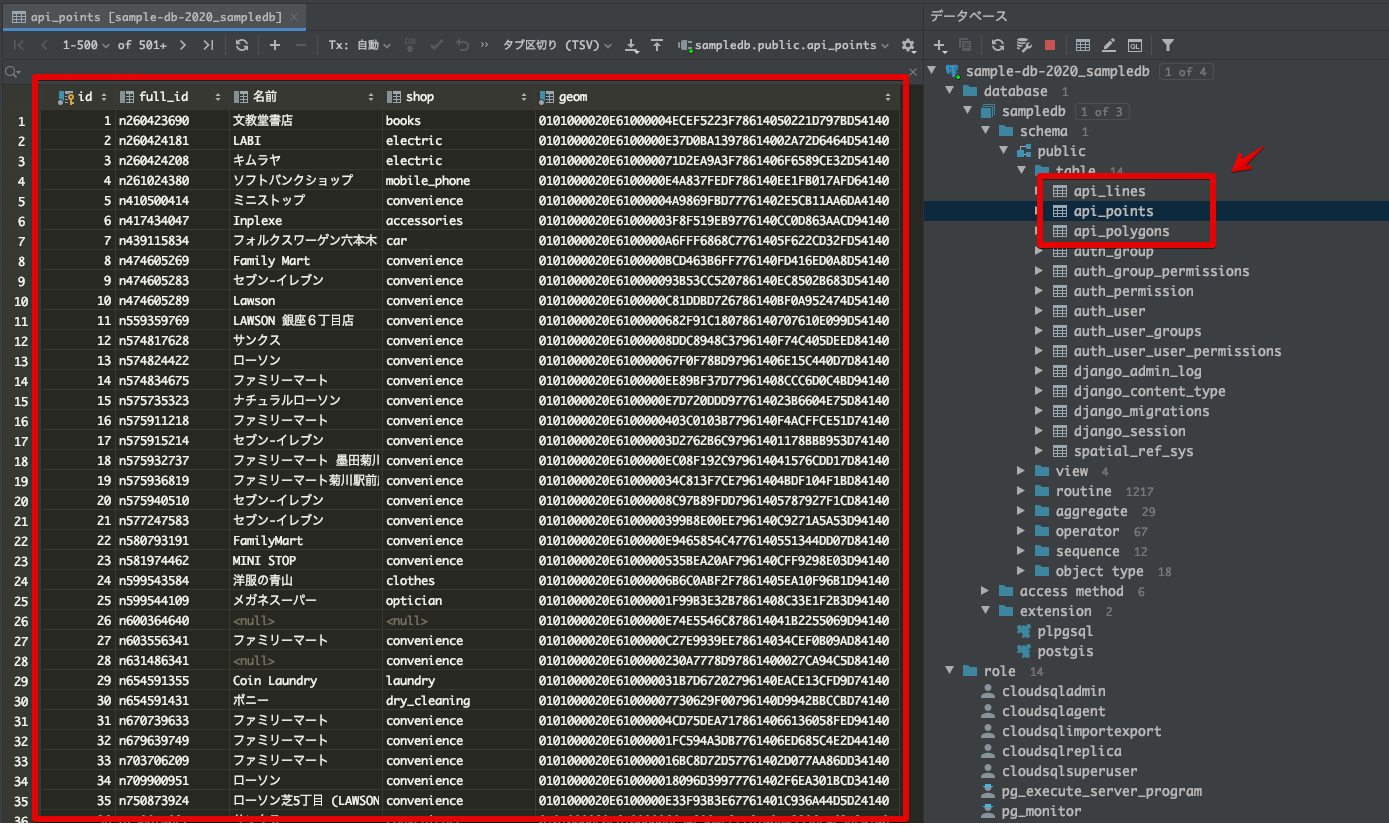Expand the access method folder
The height and width of the screenshot is (826, 1389).
(986, 591)
